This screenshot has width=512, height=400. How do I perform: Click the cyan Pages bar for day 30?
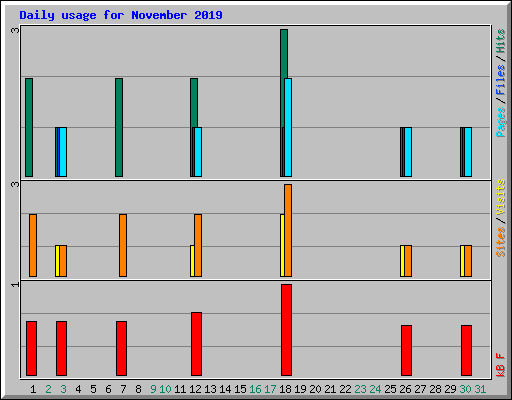coord(468,152)
